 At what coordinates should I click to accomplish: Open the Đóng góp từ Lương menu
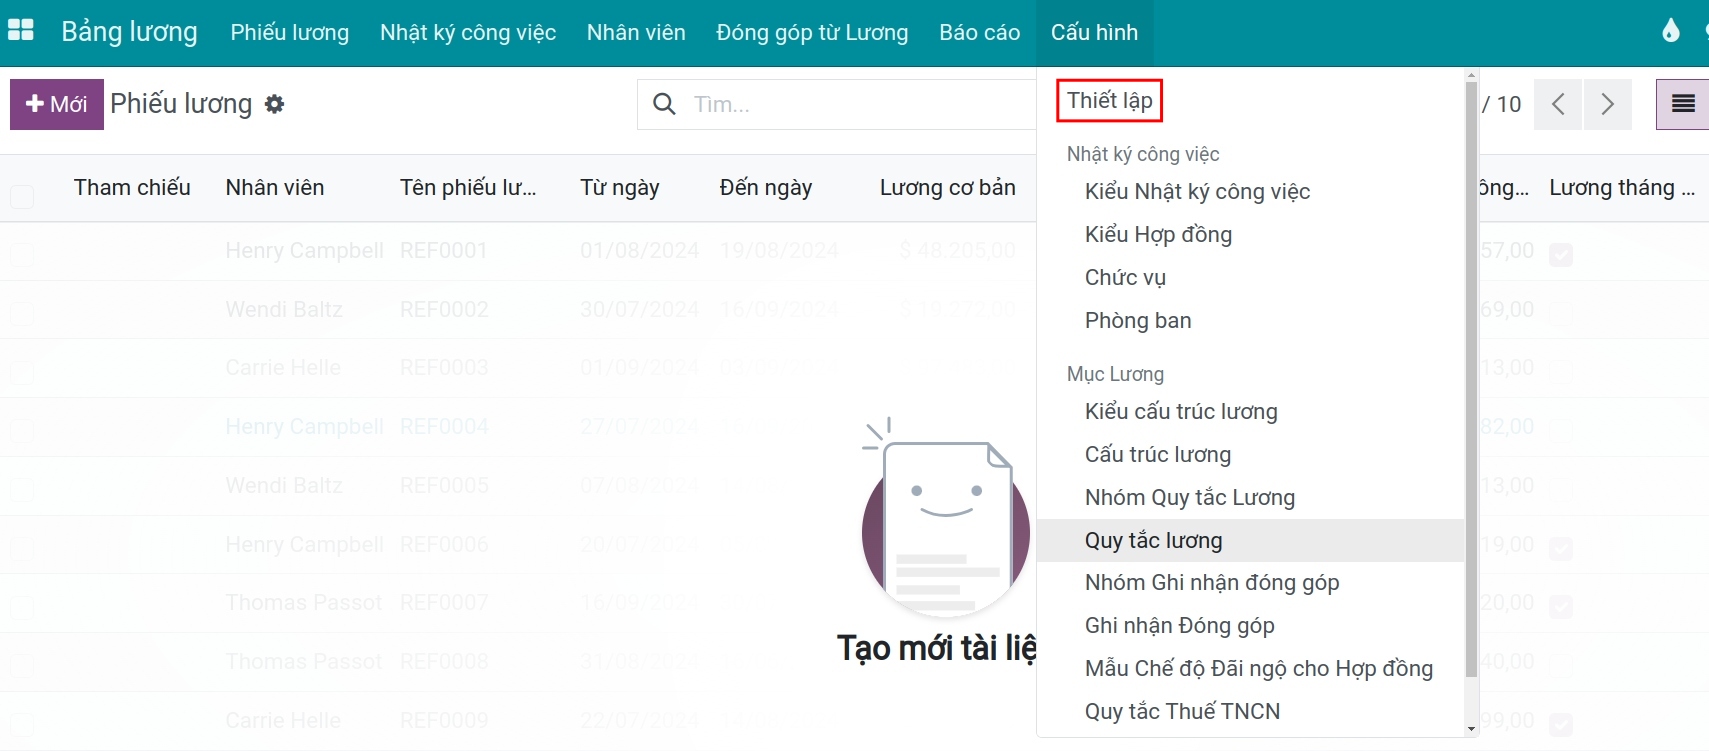pyautogui.click(x=812, y=32)
